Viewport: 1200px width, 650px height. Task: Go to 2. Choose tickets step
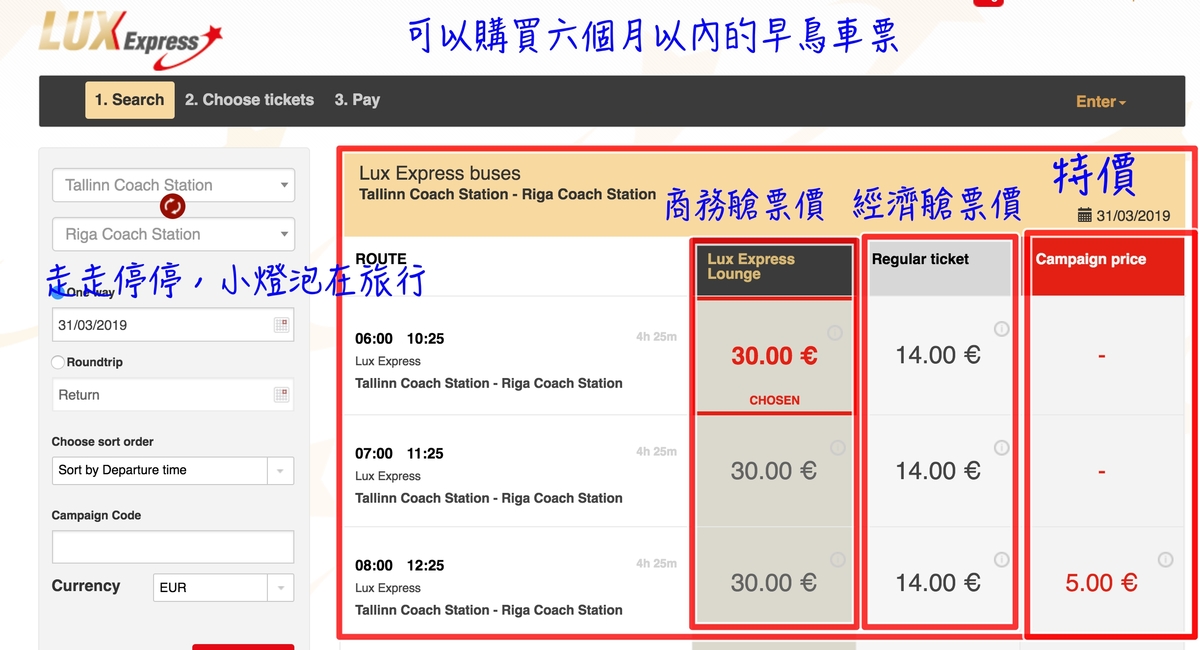(x=249, y=100)
